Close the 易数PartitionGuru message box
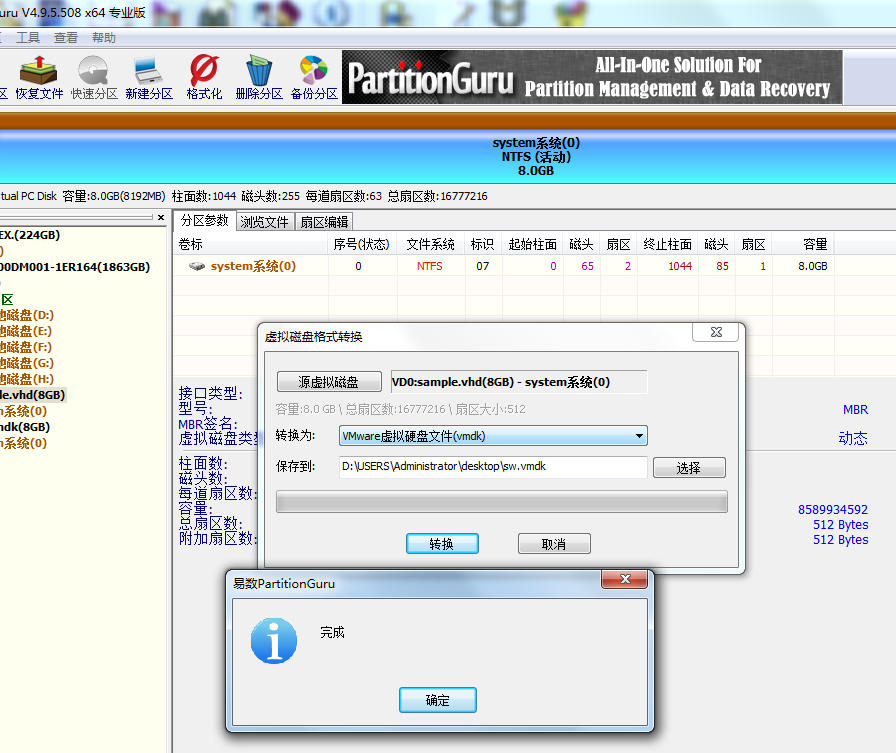896x753 pixels. [625, 579]
